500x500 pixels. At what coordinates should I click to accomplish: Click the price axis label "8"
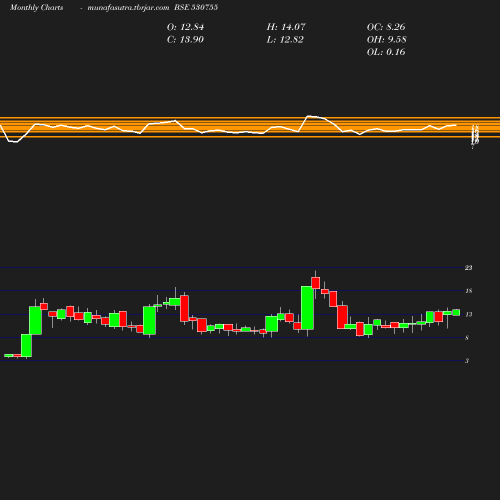[x=467, y=338]
